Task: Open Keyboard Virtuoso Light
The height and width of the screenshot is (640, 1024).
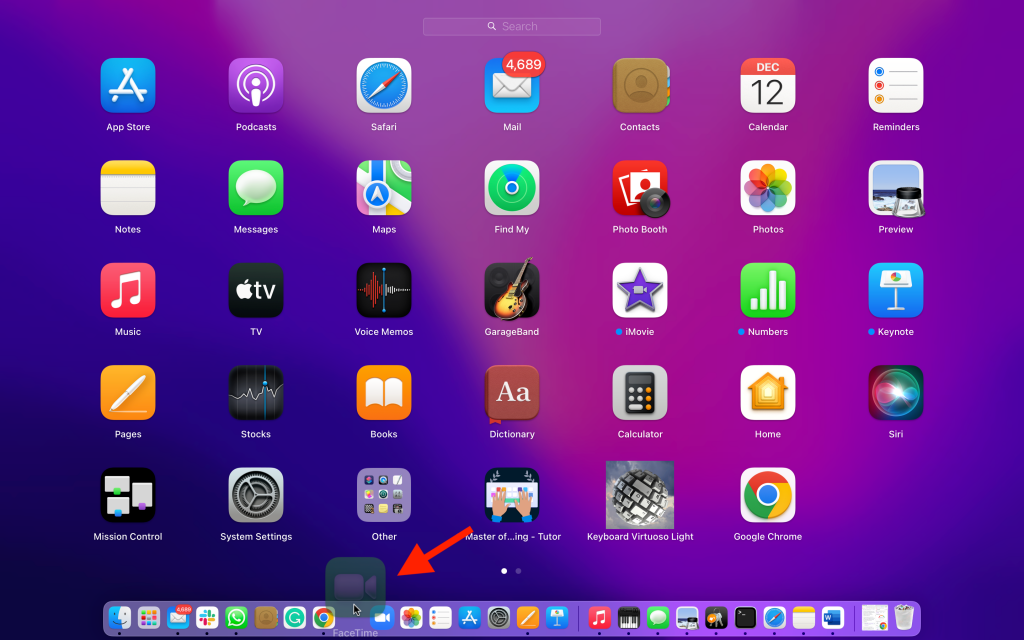Action: [x=640, y=495]
